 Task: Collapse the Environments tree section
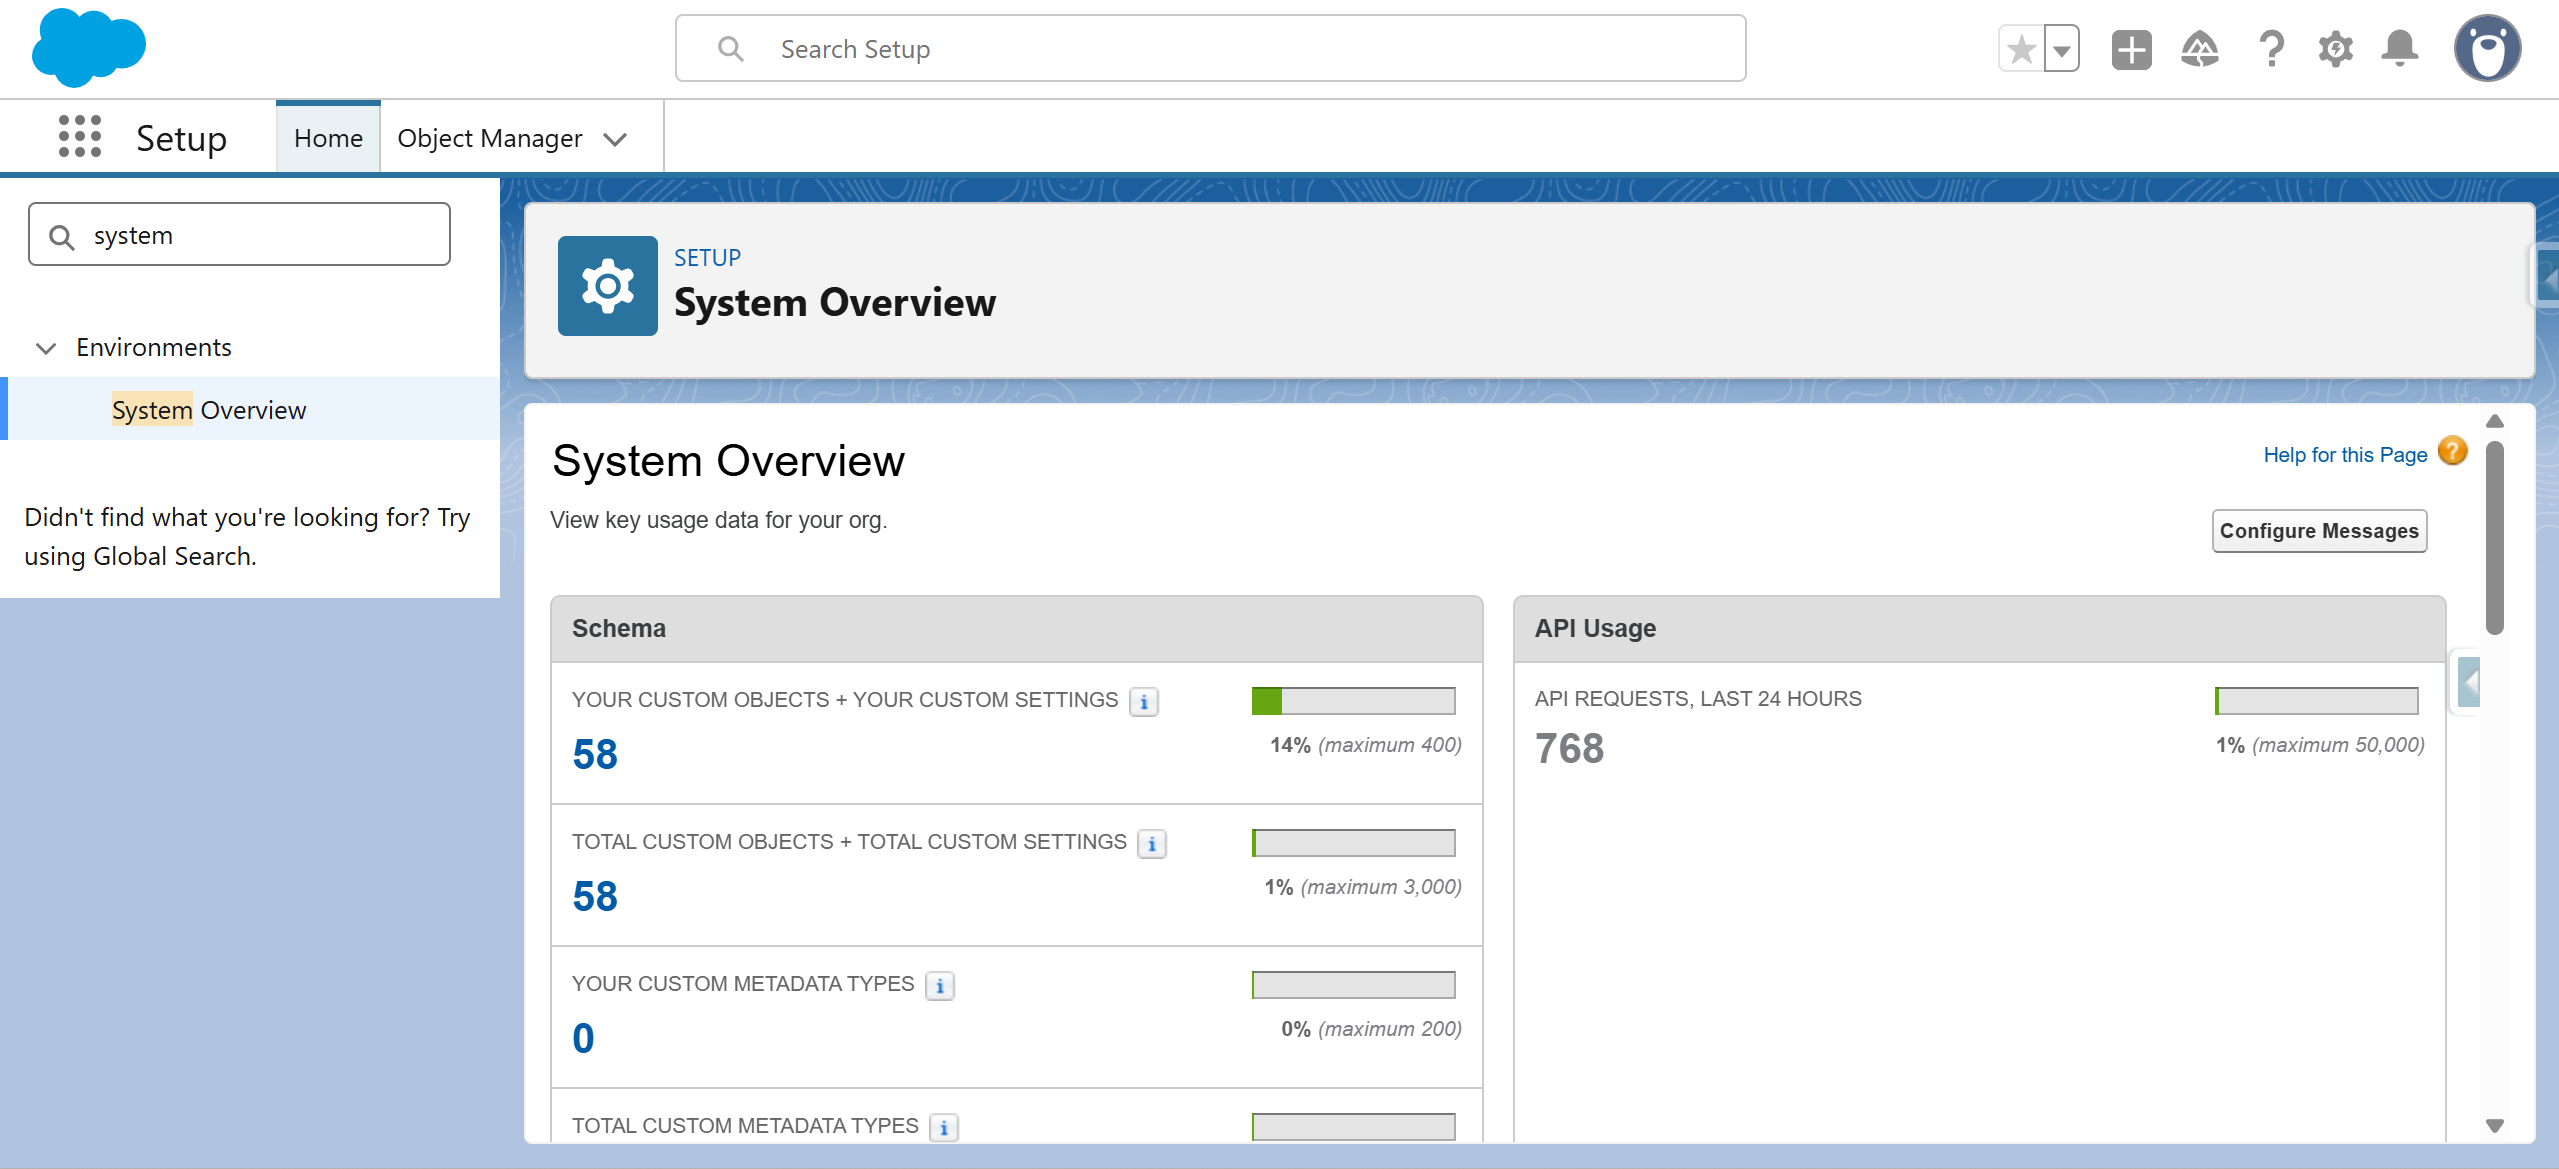[x=46, y=348]
